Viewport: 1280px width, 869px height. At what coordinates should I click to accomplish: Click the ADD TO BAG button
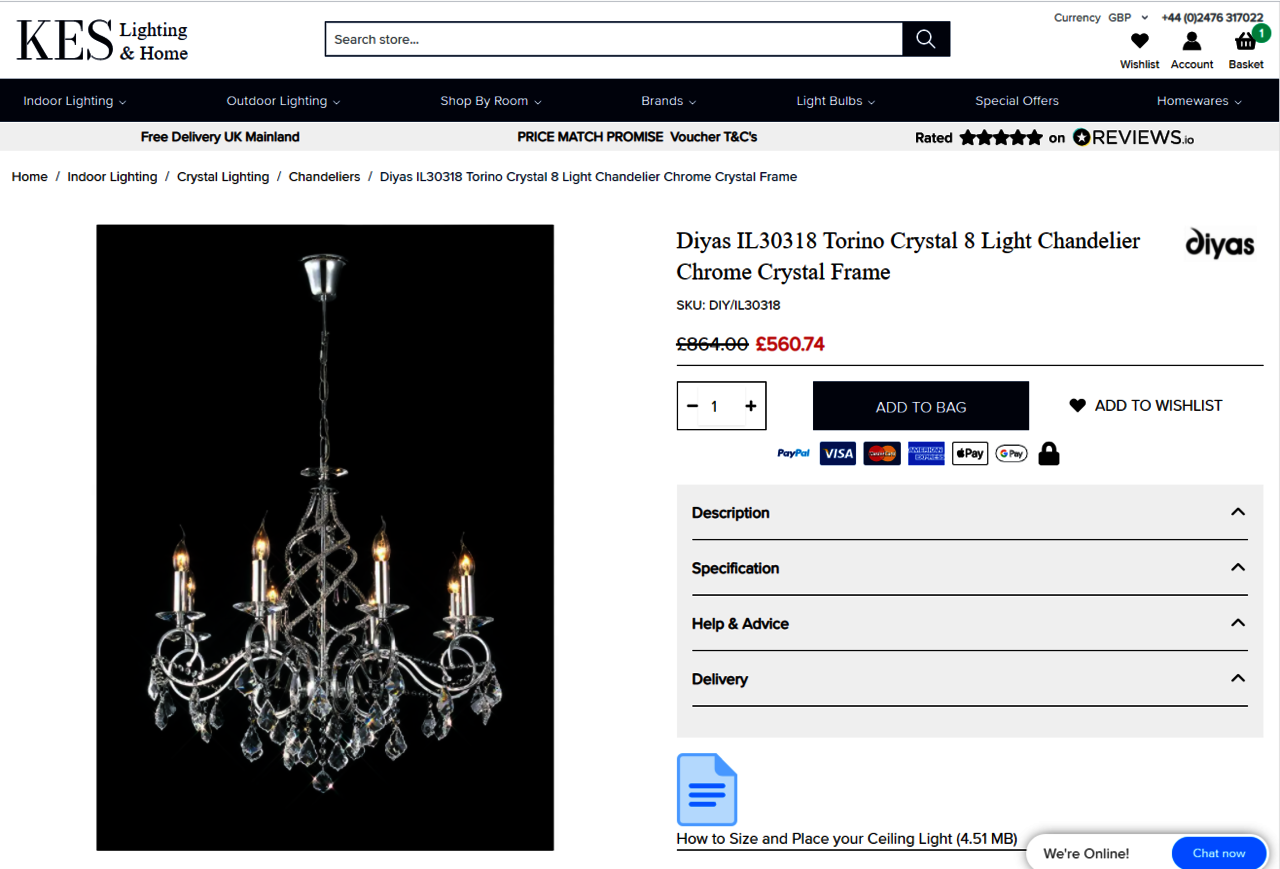click(x=921, y=406)
